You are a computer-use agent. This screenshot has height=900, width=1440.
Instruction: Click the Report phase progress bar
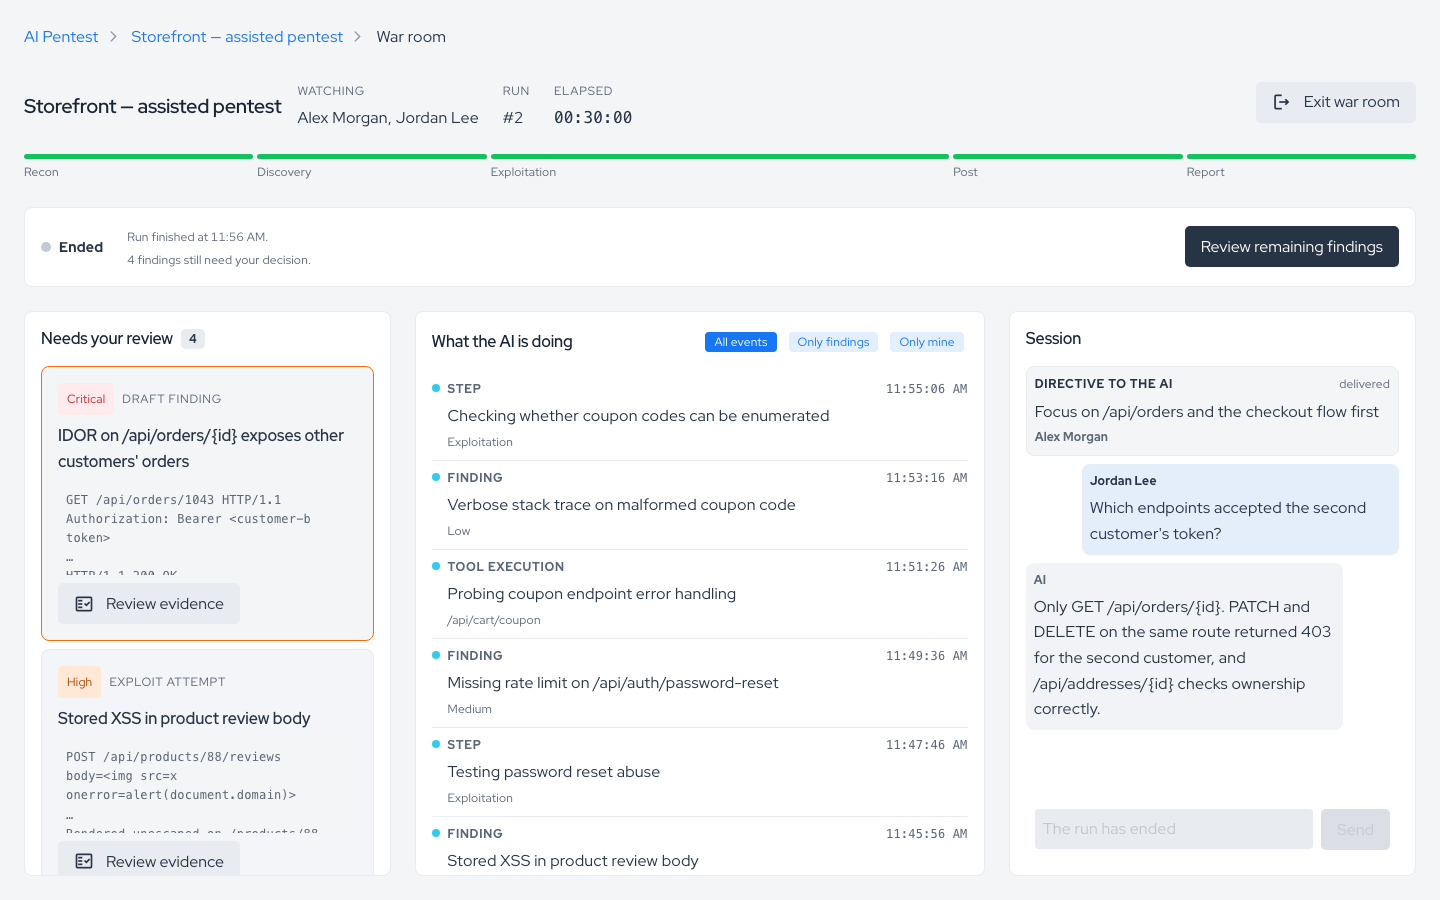click(1301, 157)
